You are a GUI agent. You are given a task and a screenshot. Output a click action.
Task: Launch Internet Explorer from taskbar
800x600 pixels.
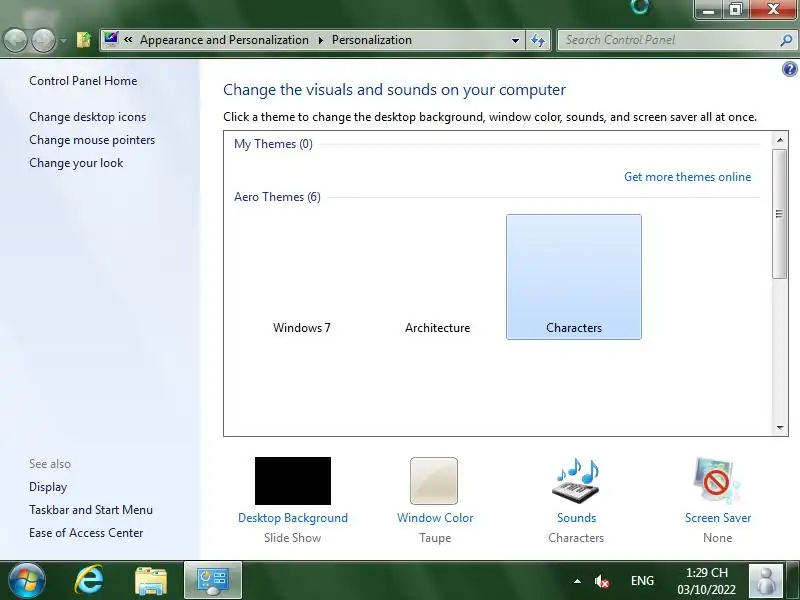tap(89, 581)
